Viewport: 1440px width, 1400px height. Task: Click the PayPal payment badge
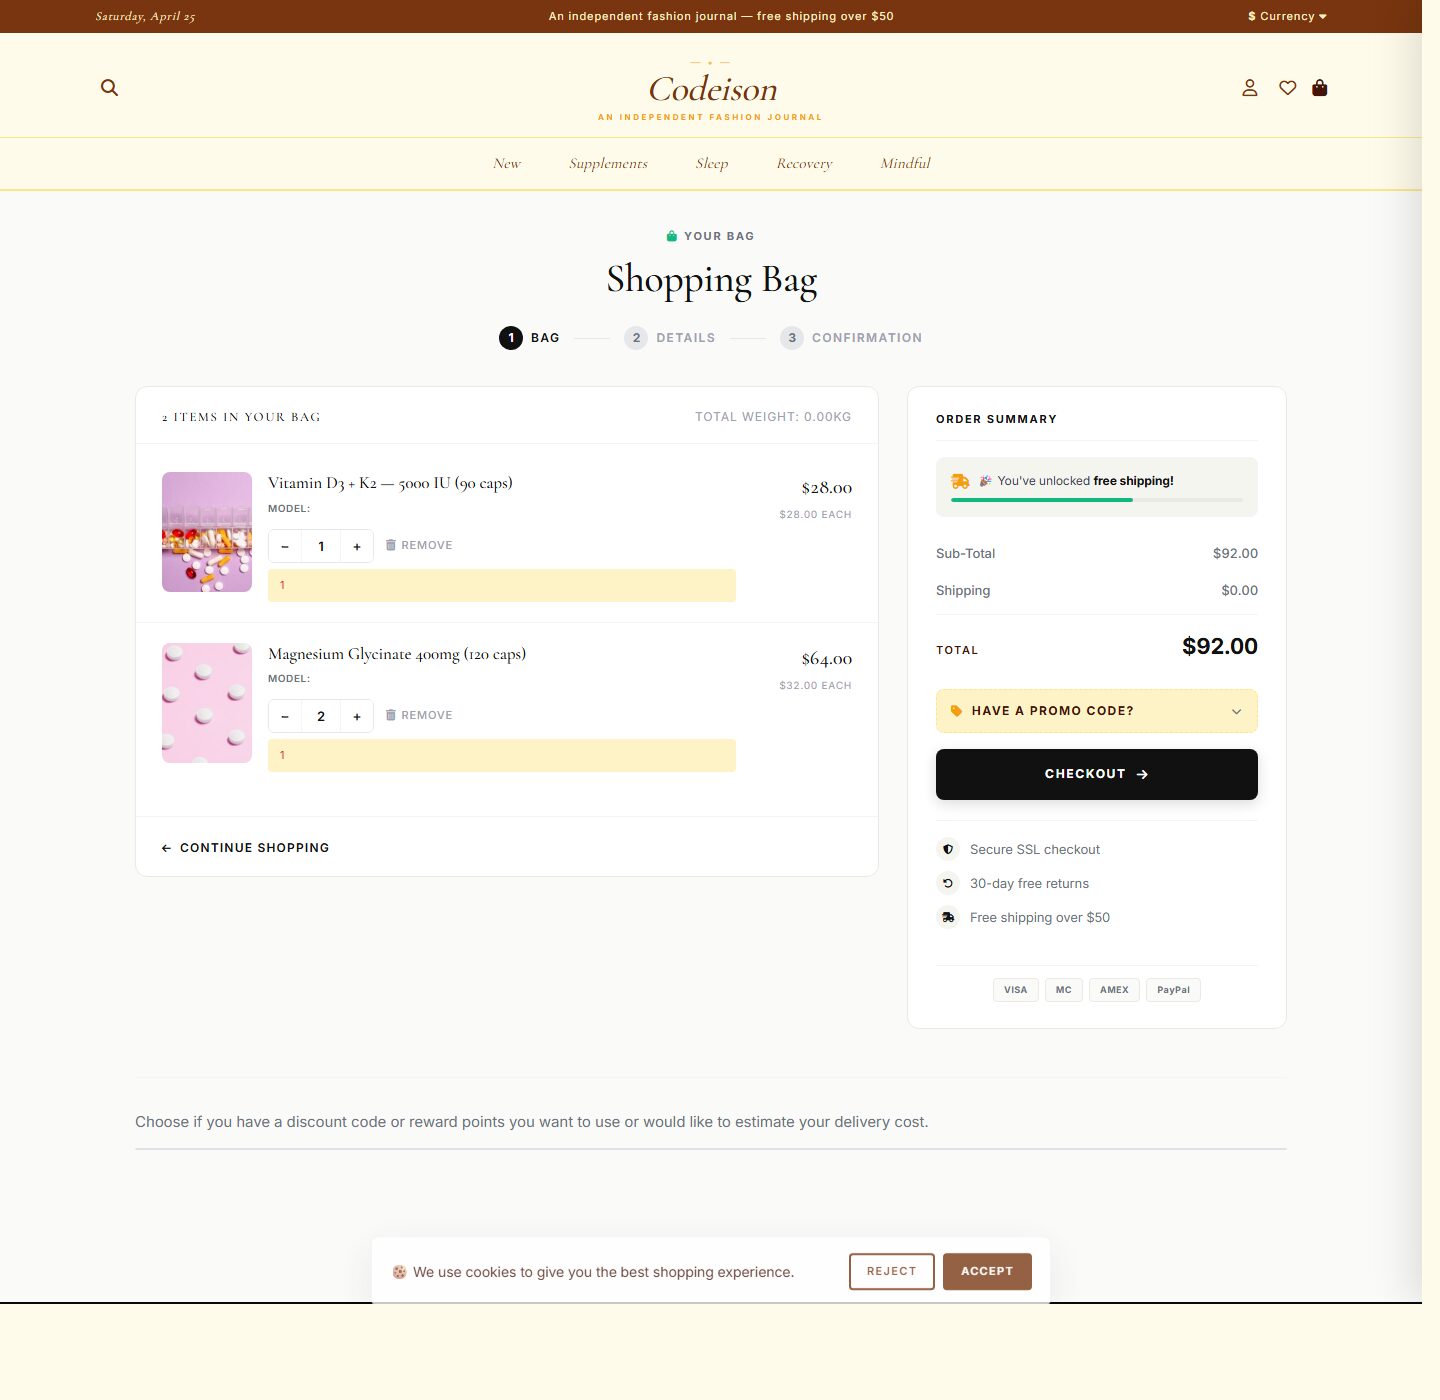click(1173, 990)
